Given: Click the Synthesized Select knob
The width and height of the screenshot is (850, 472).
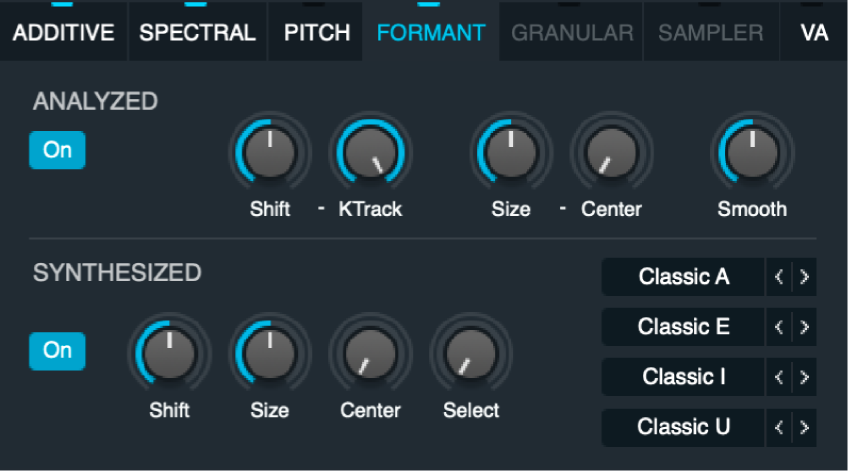Looking at the screenshot, I should click(469, 354).
